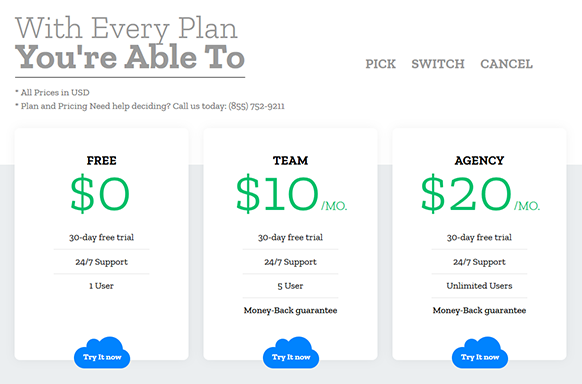
Task: Click the $0 price on Free plan
Action: pos(100,194)
